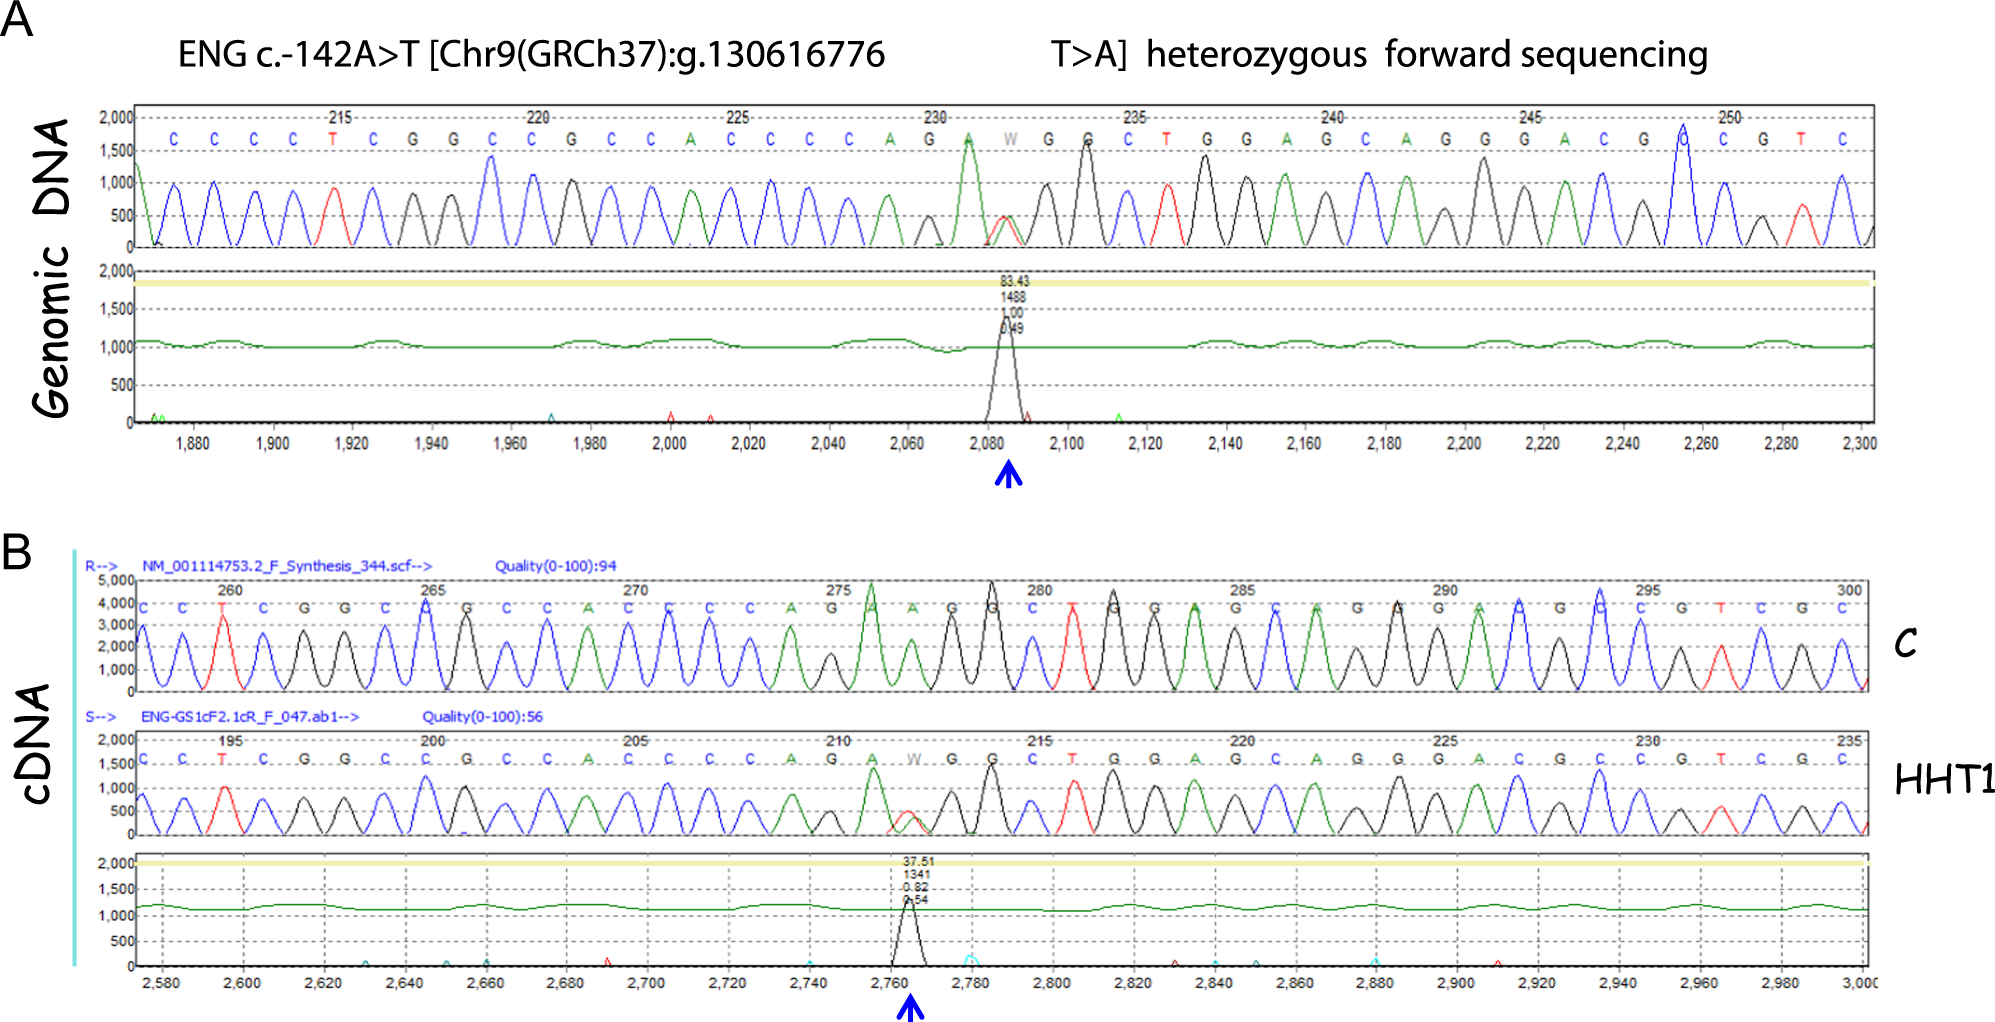1995x1022 pixels.
Task: Click x-axis tick "2,660"
Action: pos(485,983)
